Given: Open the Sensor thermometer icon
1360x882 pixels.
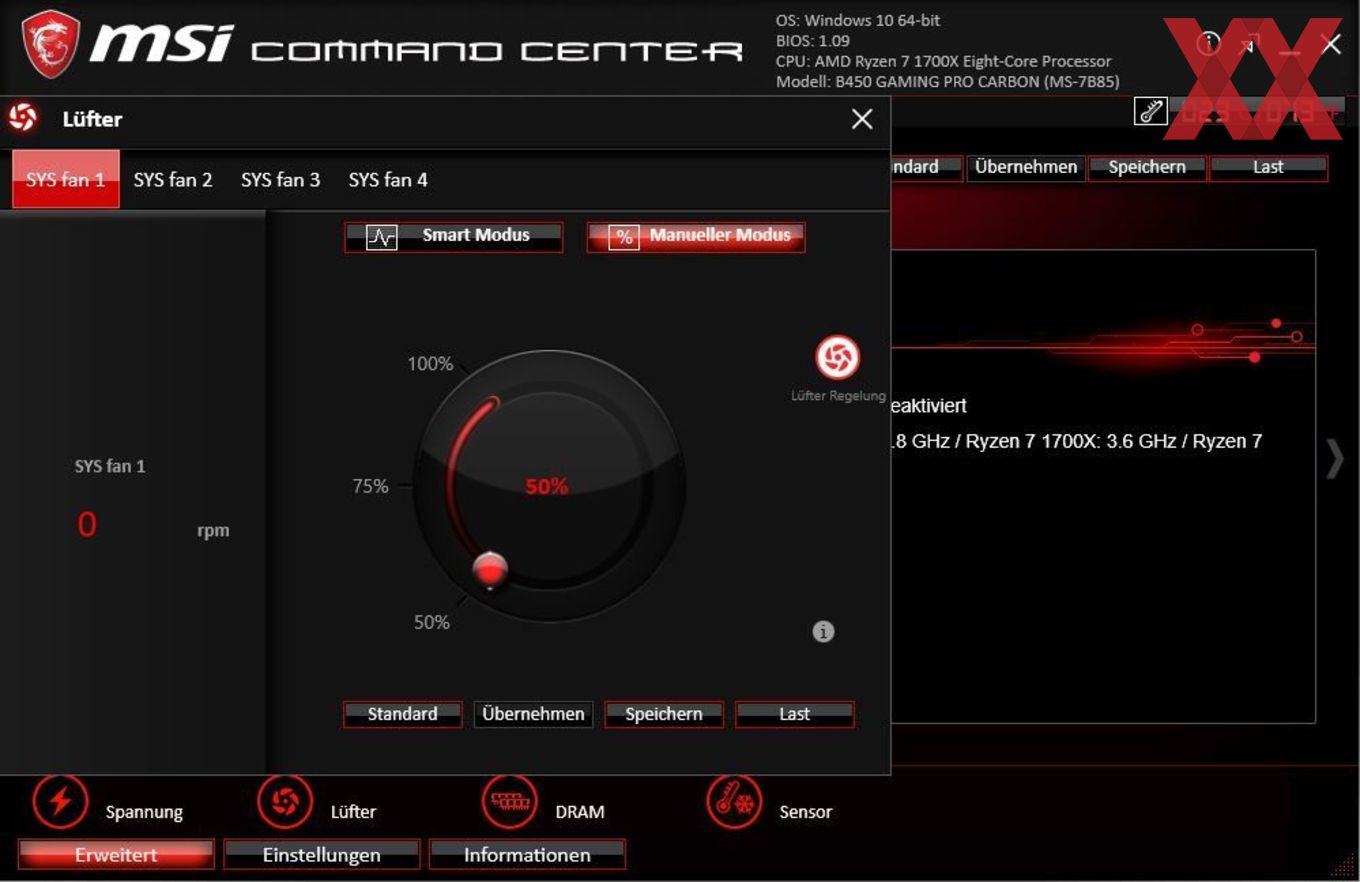Looking at the screenshot, I should tap(734, 801).
